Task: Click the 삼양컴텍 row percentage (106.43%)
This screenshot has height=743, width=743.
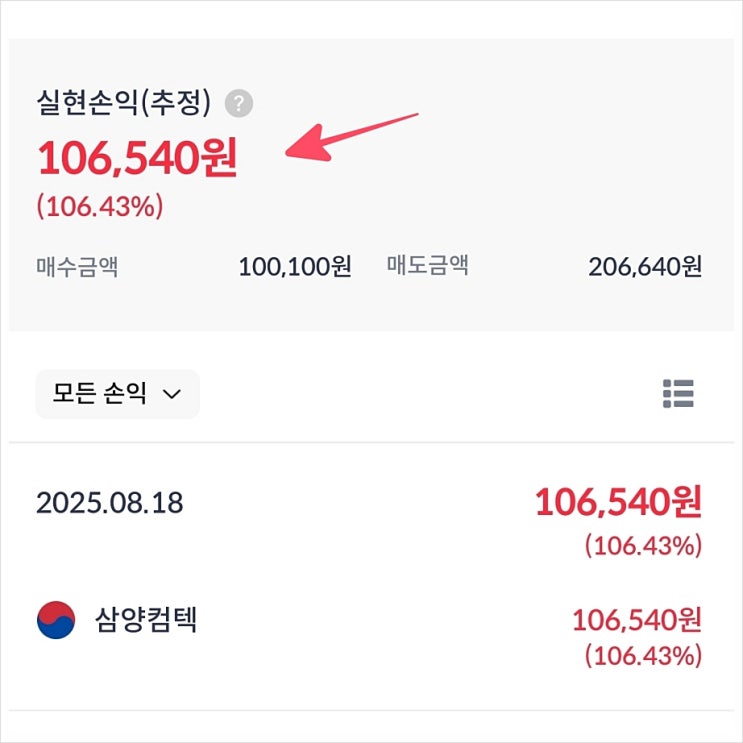Action: click(643, 656)
